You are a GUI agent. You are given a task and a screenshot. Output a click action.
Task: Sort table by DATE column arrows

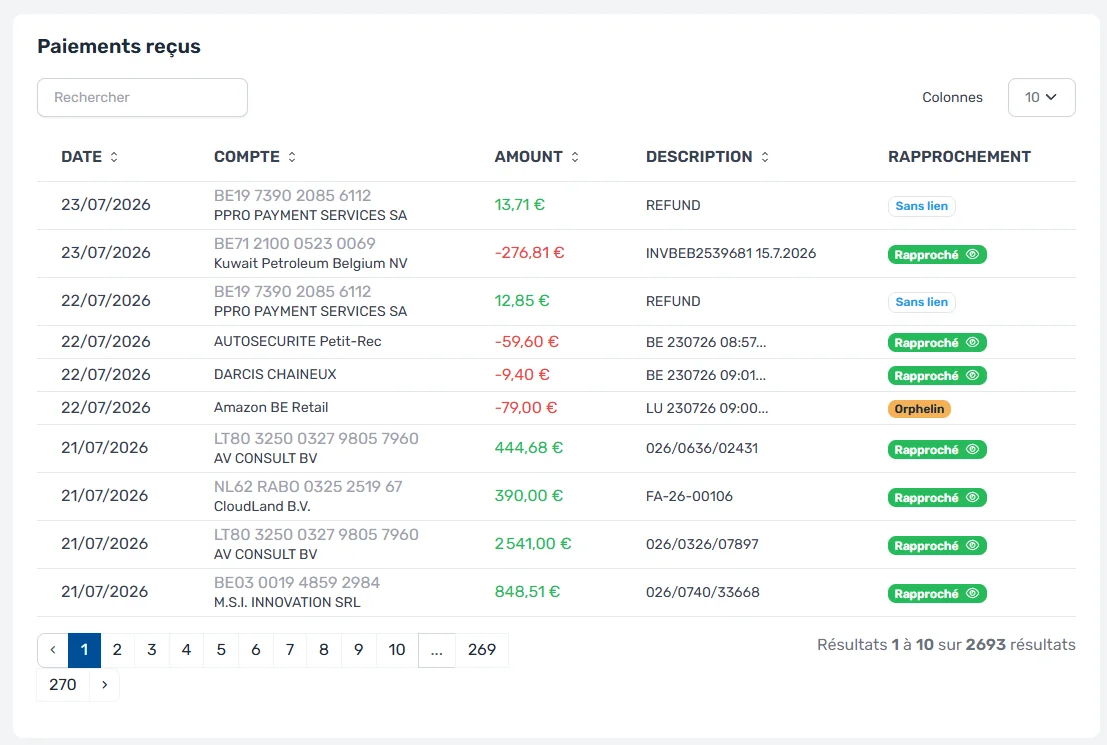(x=114, y=157)
